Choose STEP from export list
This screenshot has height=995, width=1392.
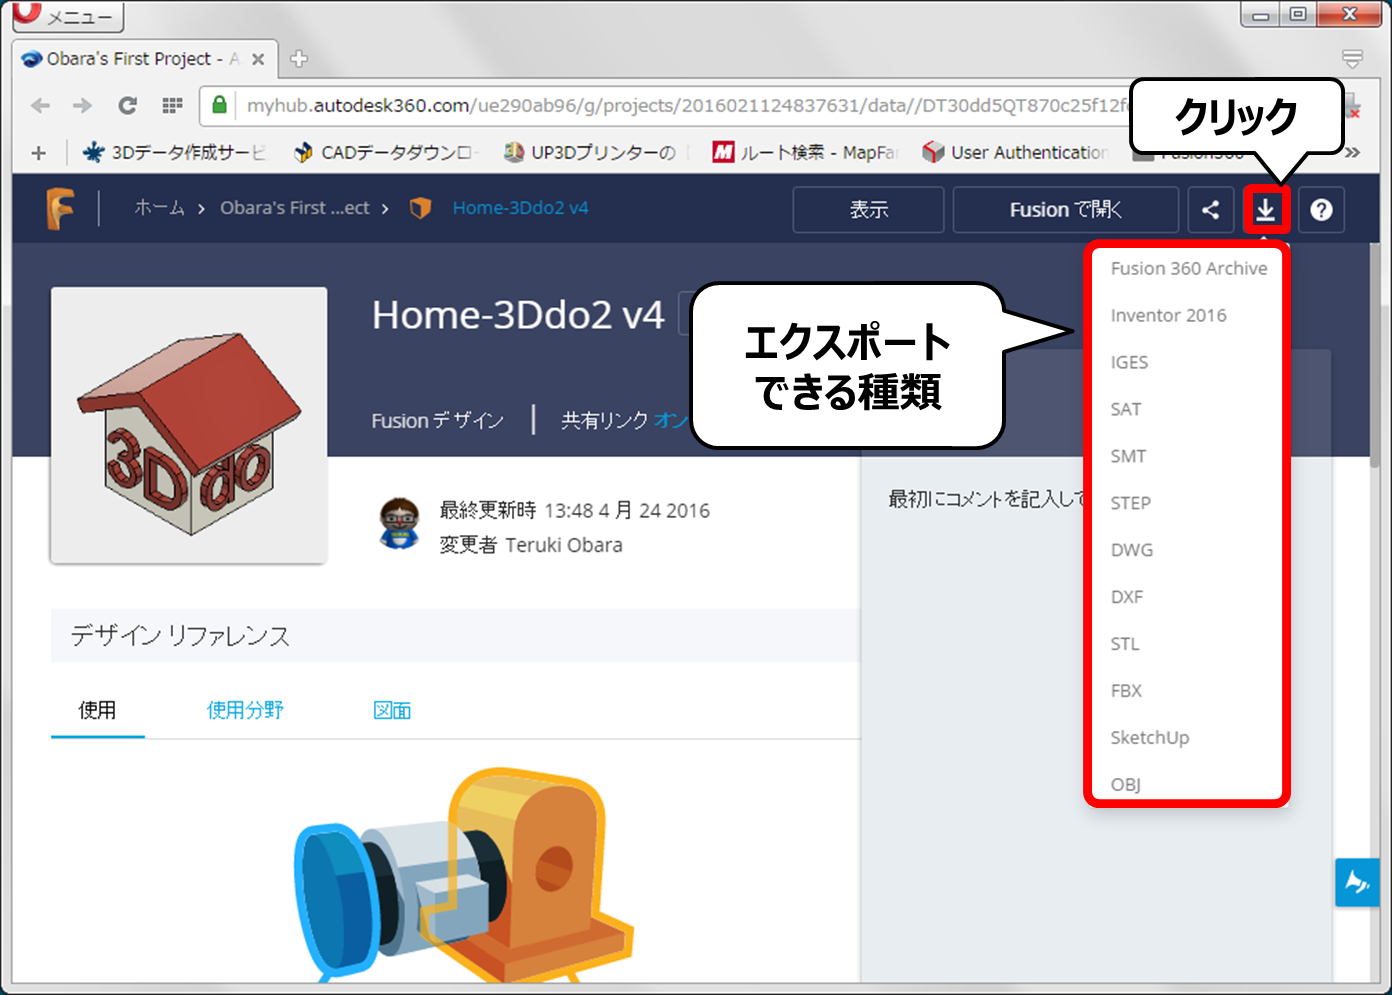click(x=1131, y=503)
